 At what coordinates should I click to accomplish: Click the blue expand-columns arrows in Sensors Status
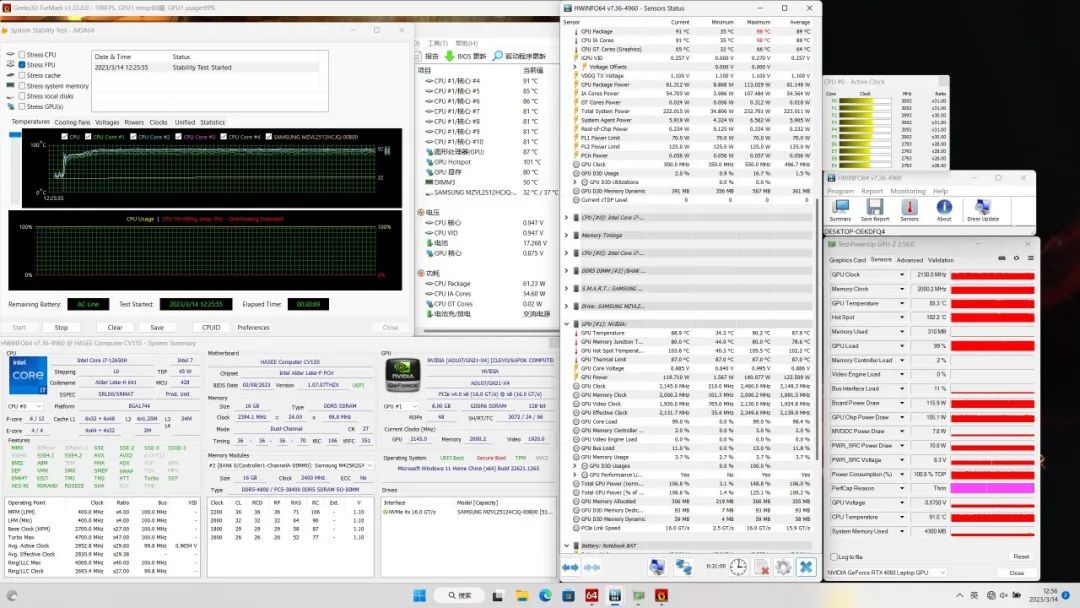tap(570, 567)
